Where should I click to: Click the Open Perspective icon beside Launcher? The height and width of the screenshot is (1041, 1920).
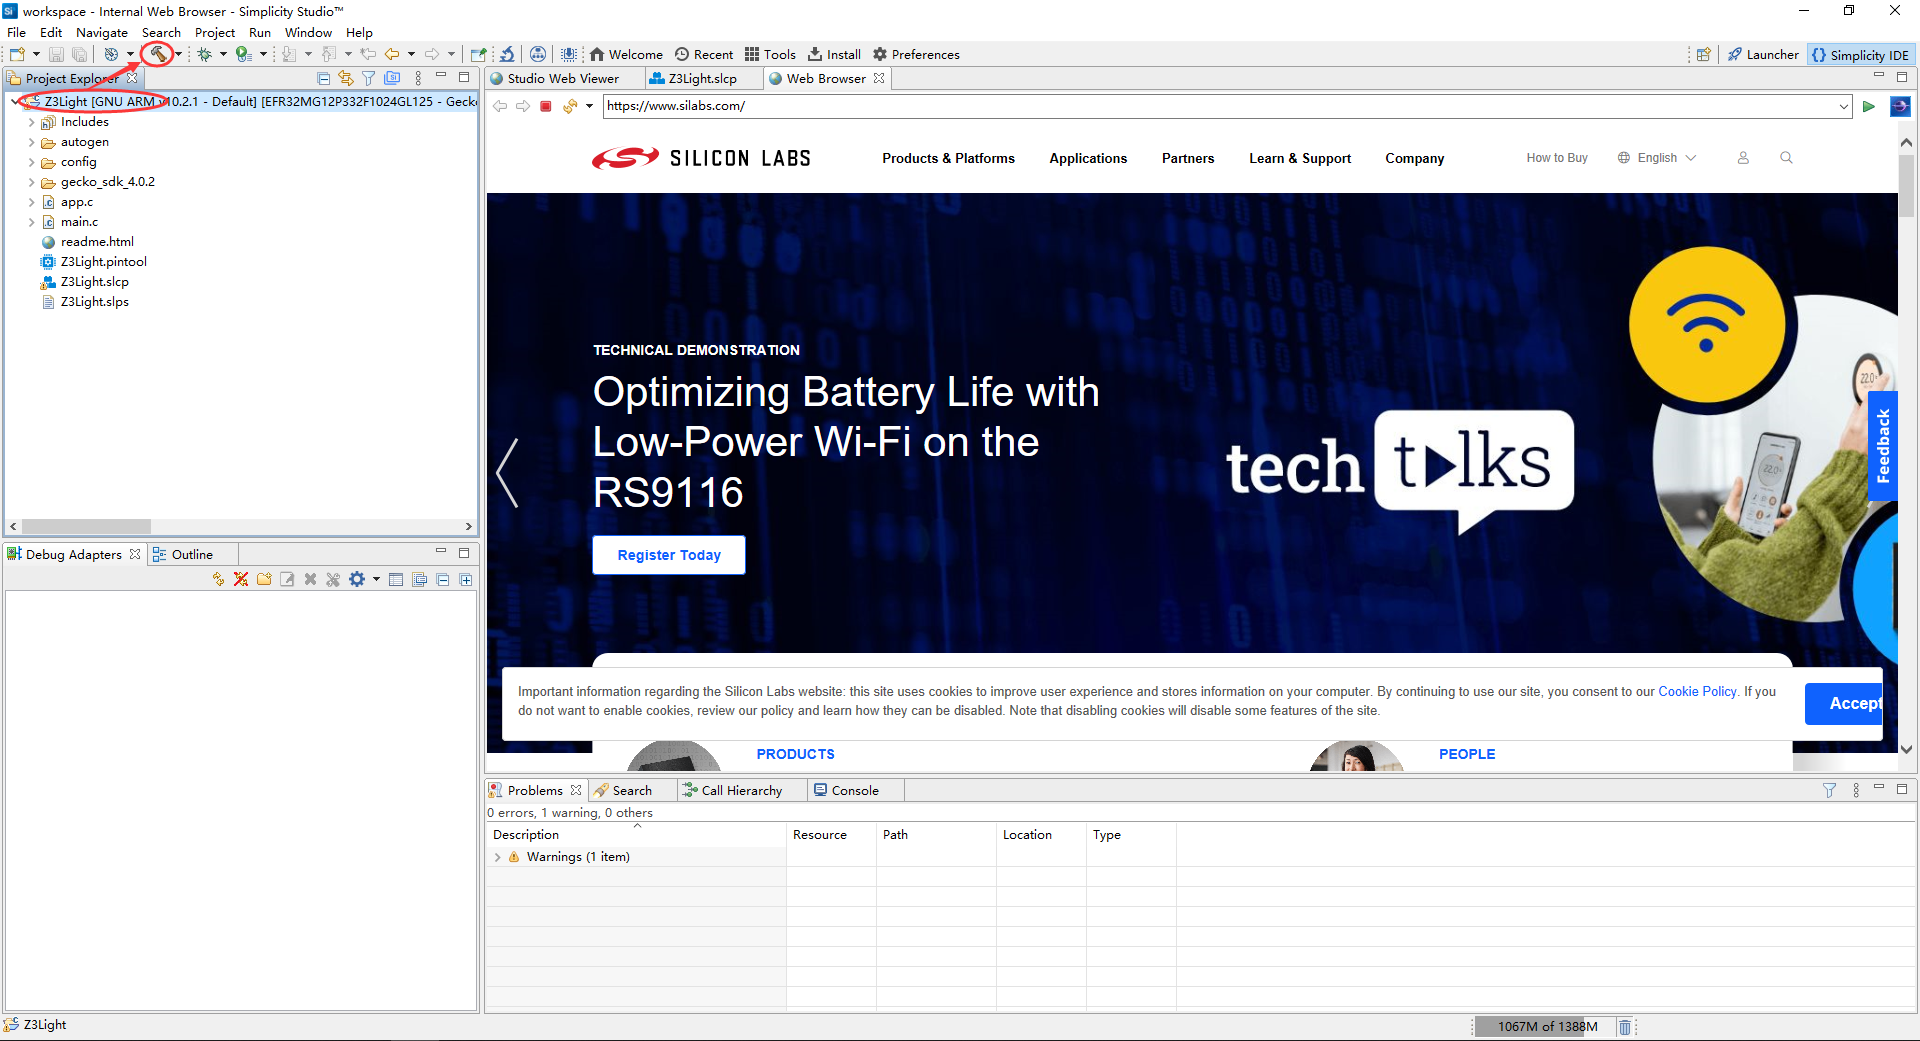click(x=1704, y=55)
